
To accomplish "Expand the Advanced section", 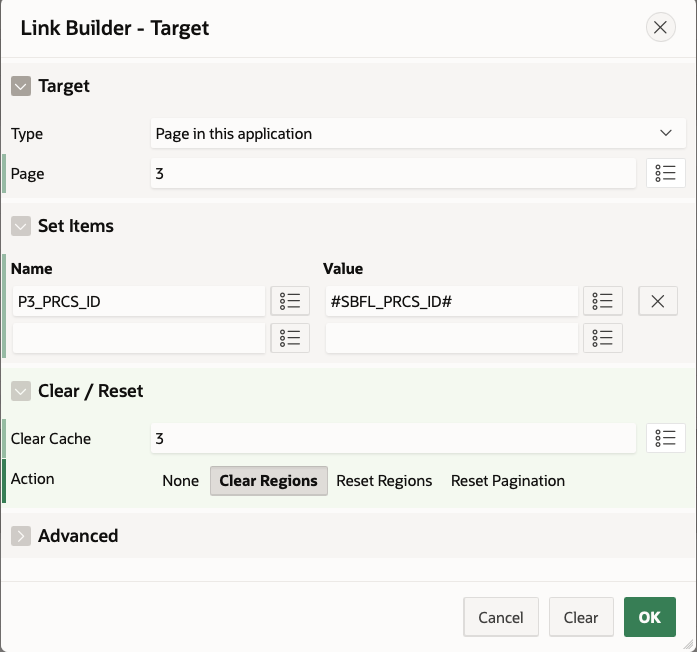I will (x=21, y=536).
